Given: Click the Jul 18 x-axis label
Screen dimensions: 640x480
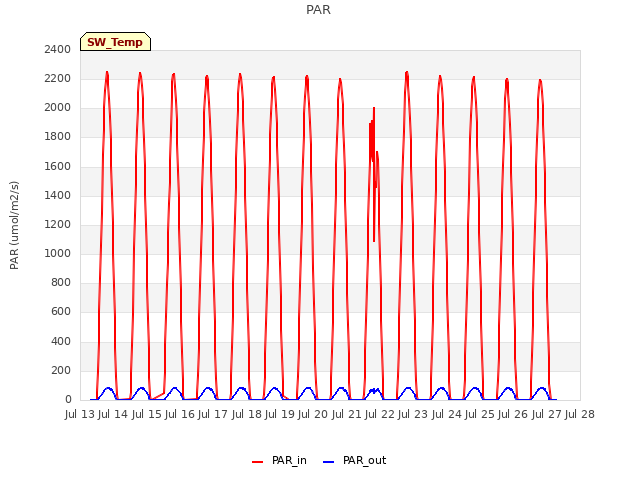Looking at the screenshot, I should 247,414.
